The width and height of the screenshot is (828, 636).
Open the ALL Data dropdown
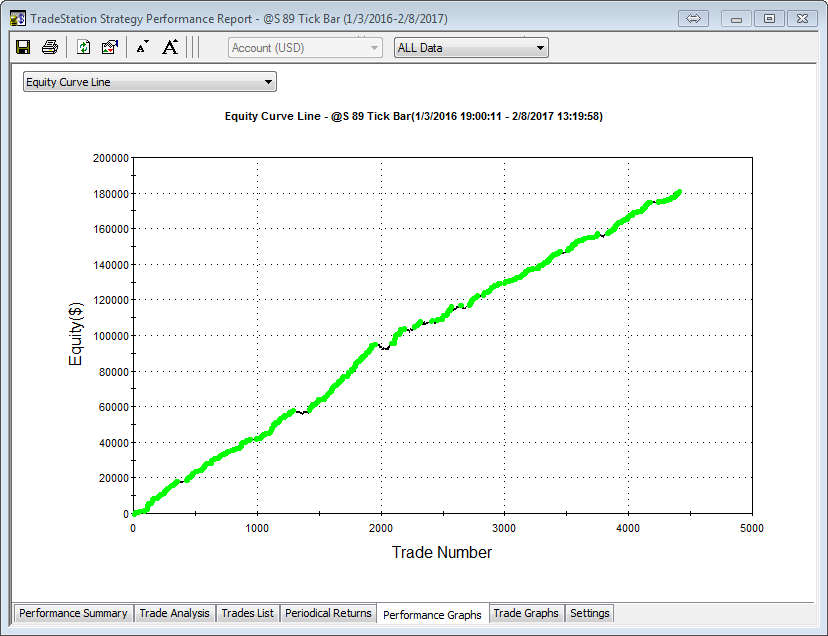coord(471,48)
